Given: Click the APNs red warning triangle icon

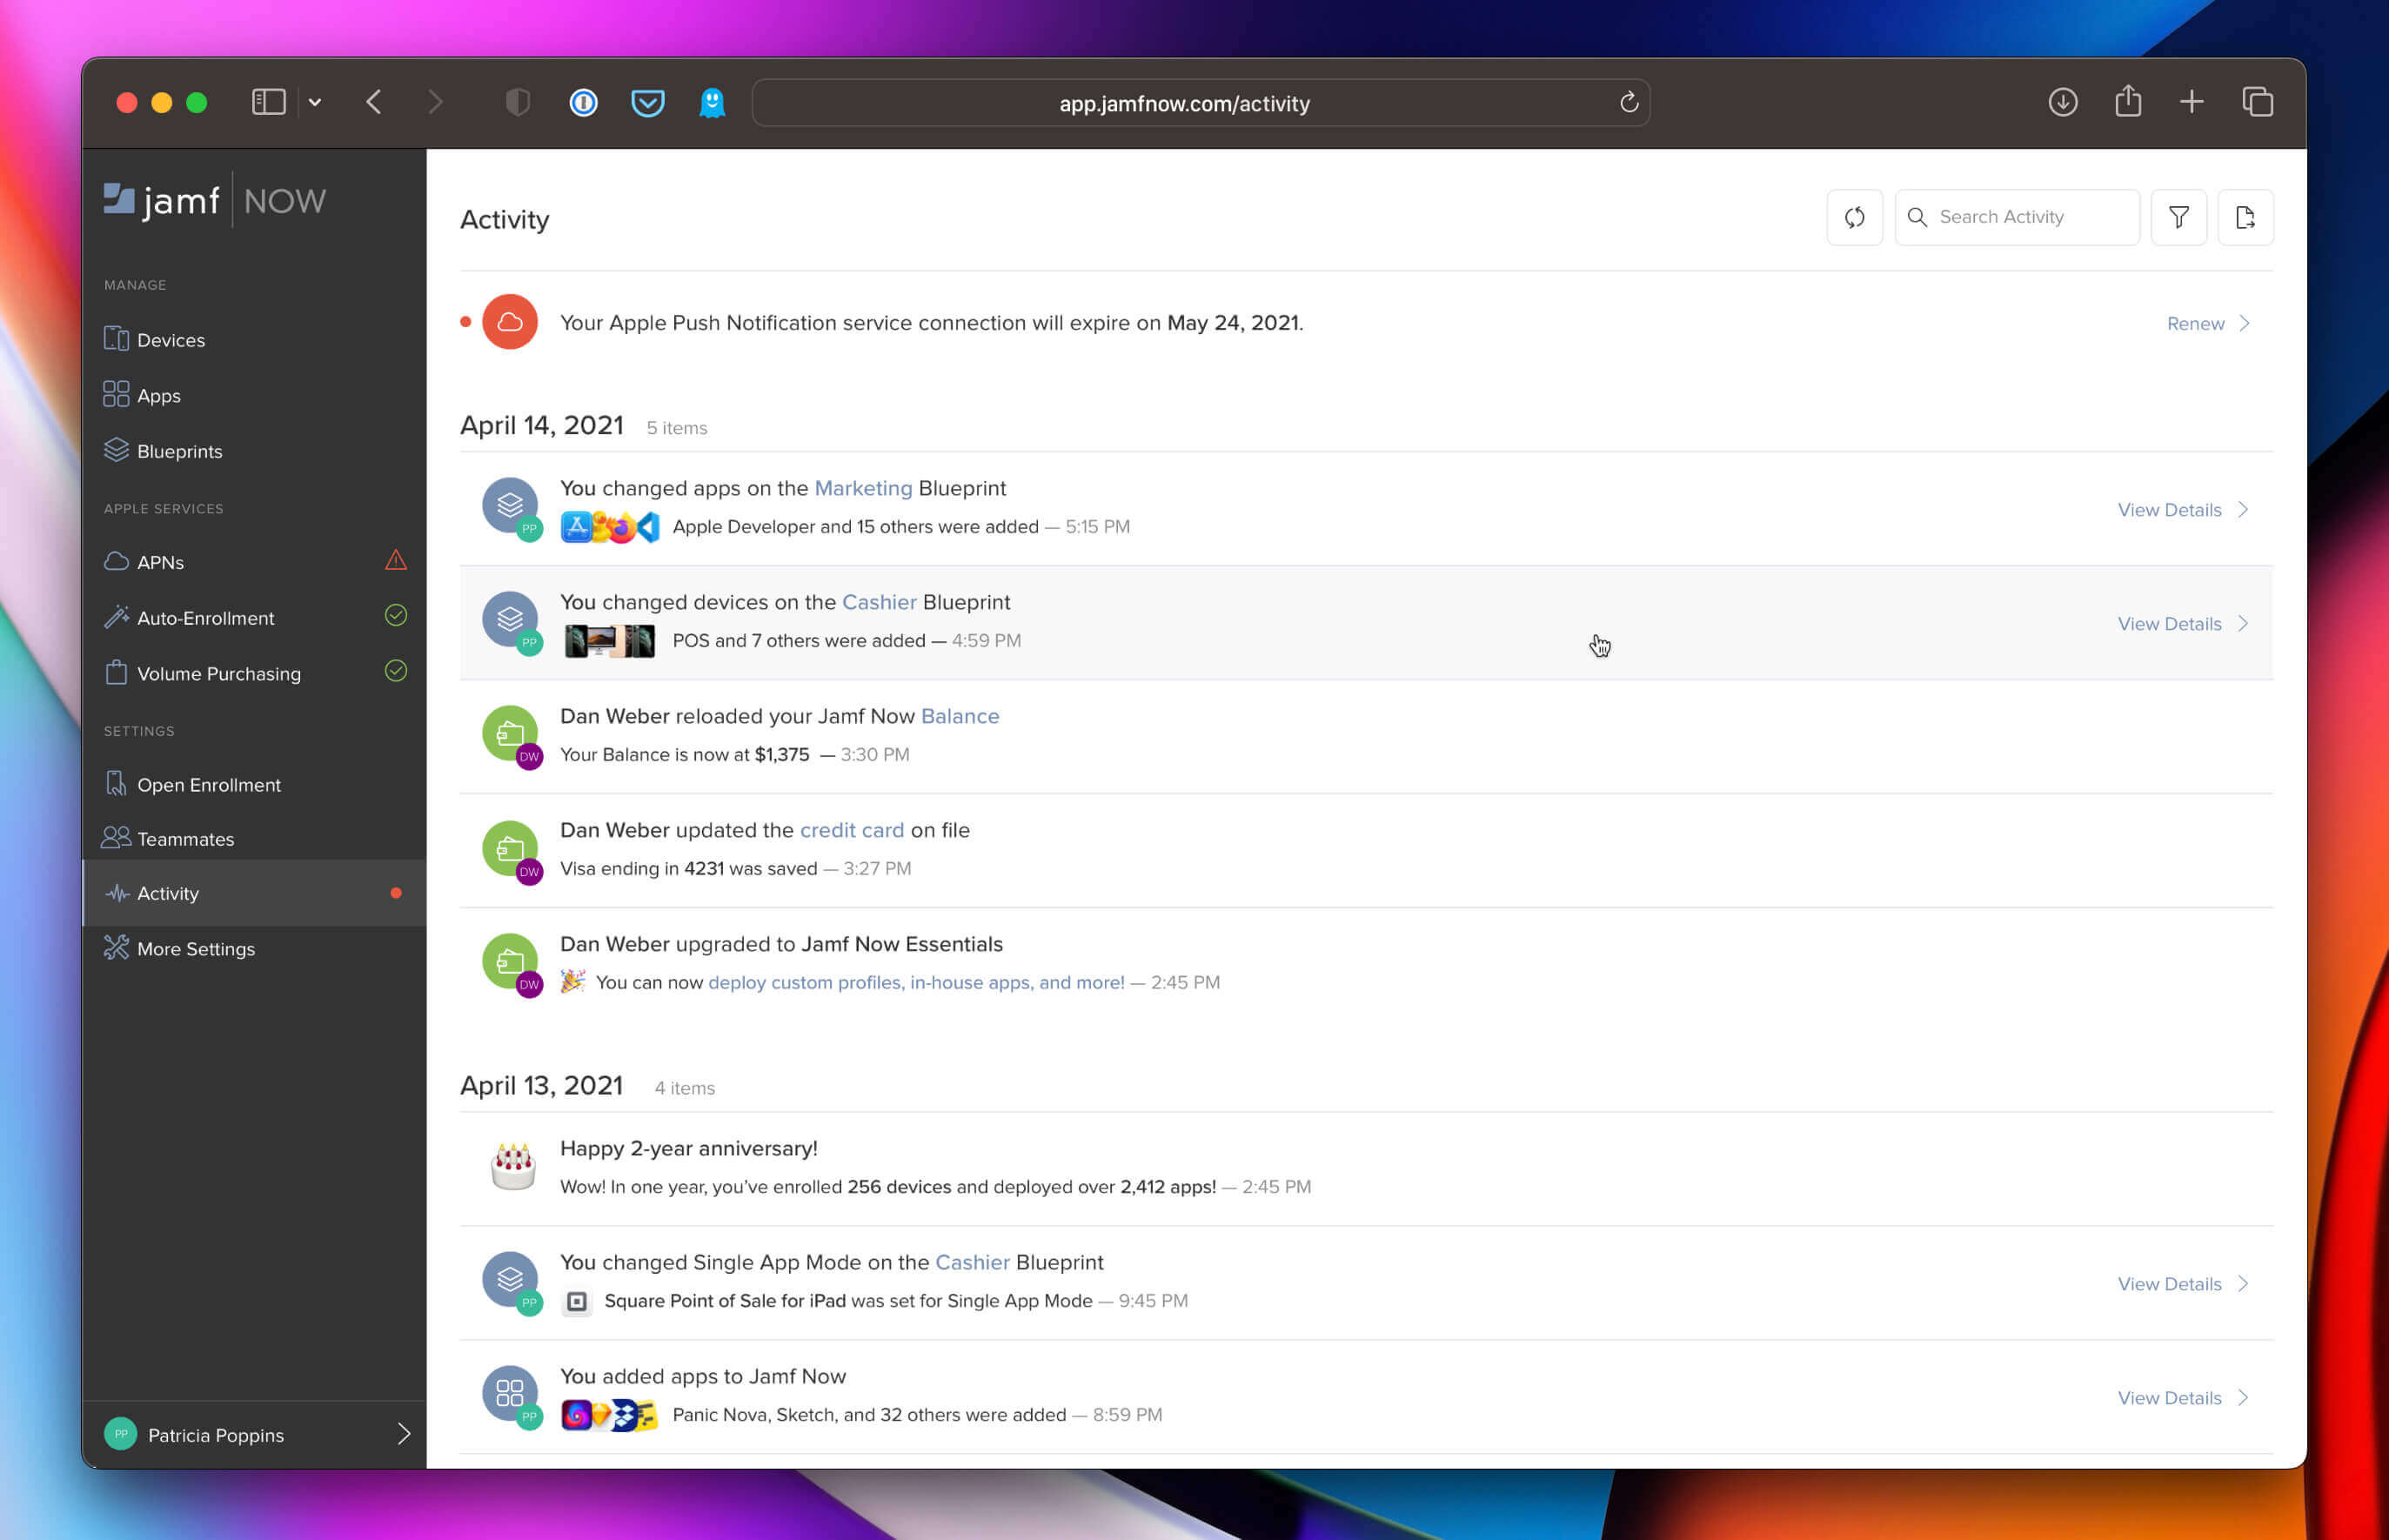Looking at the screenshot, I should [396, 560].
